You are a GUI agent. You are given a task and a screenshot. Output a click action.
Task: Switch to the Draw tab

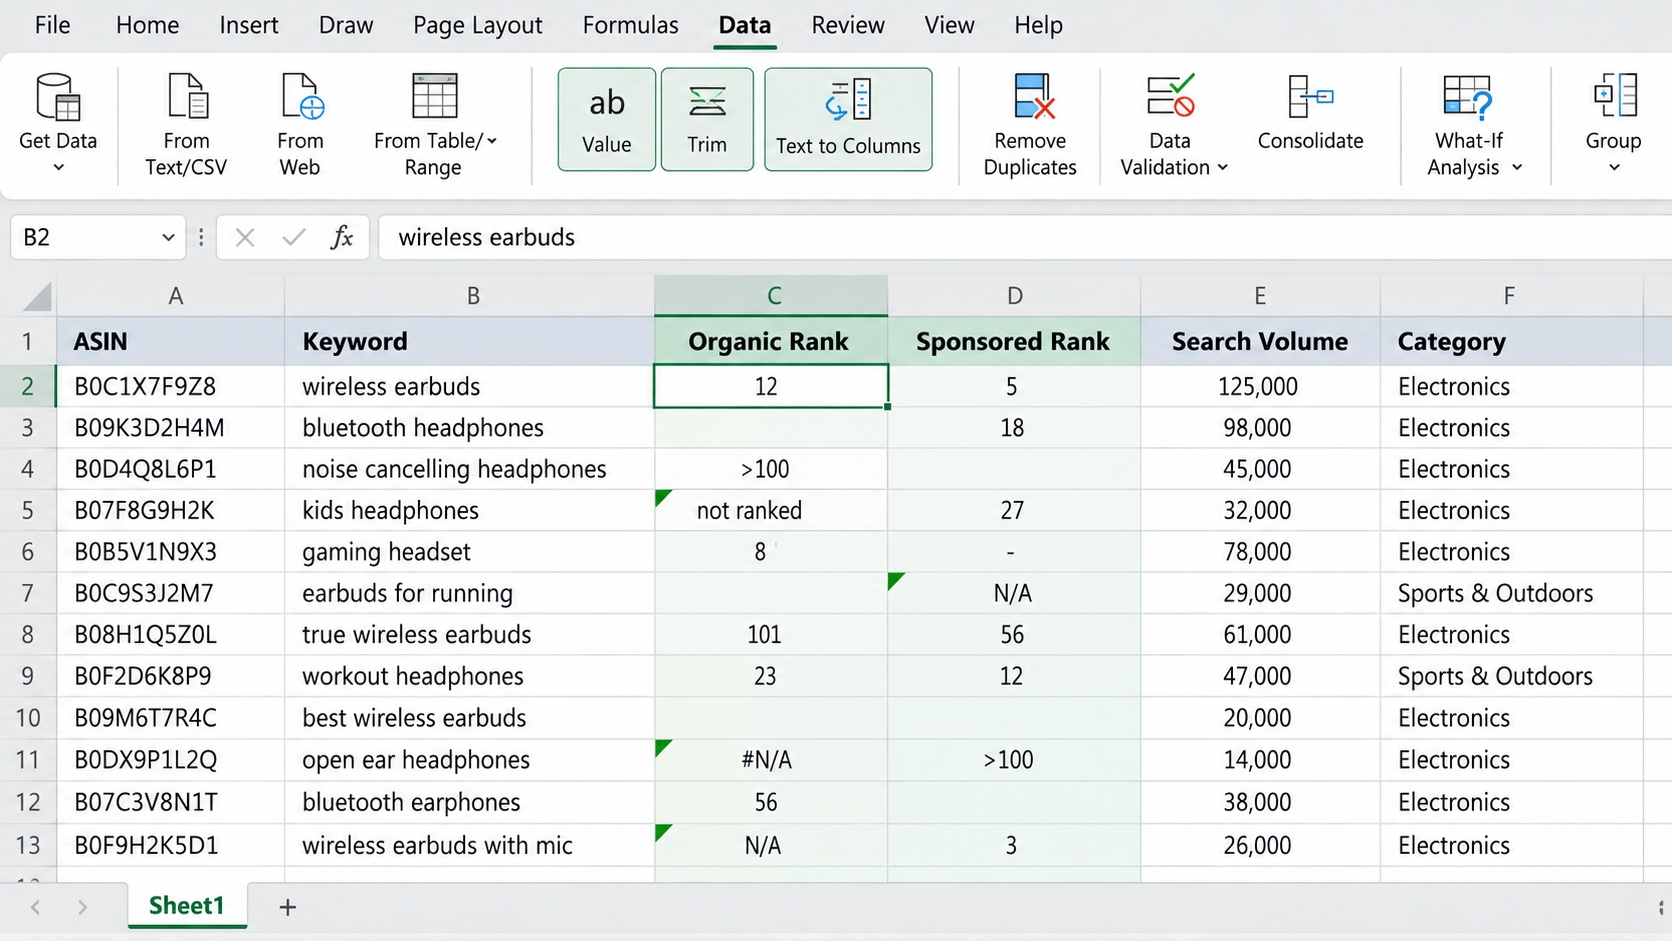click(x=346, y=25)
